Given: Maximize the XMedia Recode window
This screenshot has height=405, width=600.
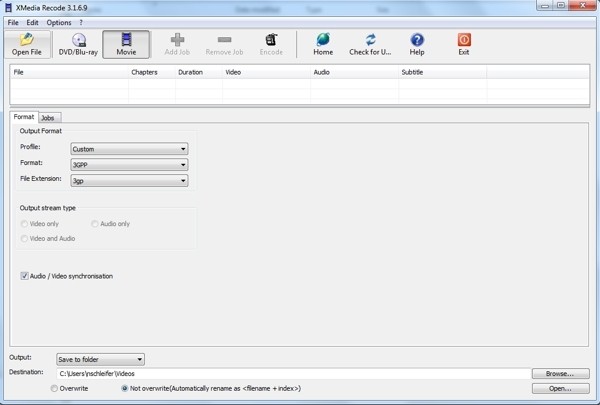Looking at the screenshot, I should tap(561, 5).
